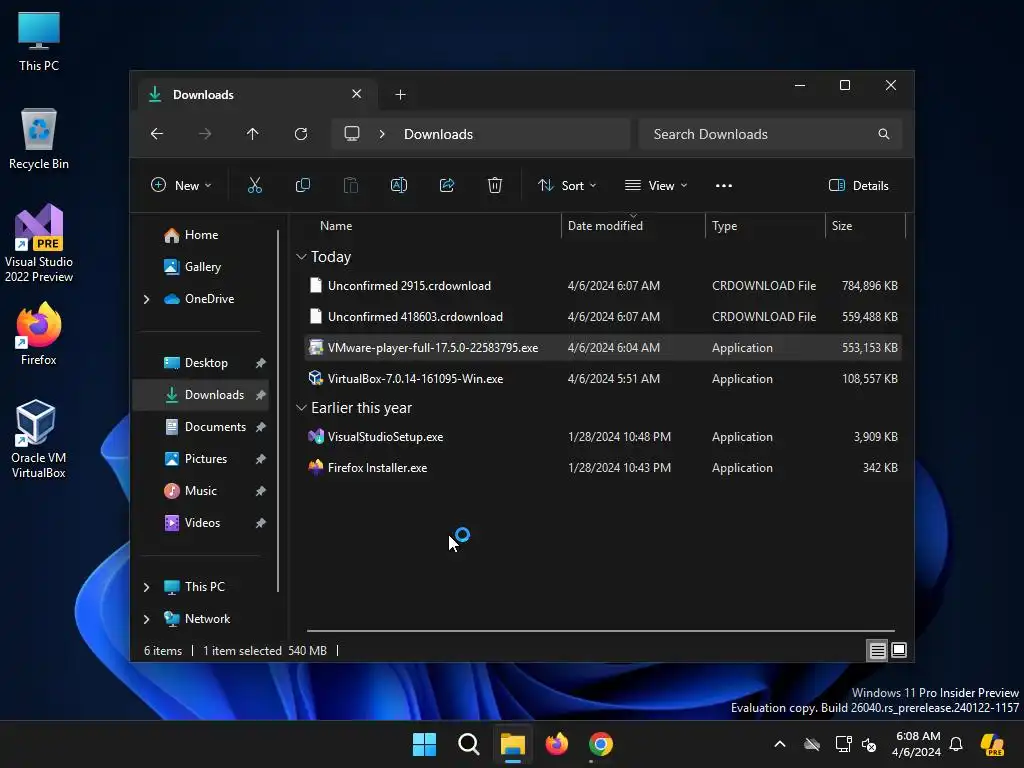Select Firefox Installer.exe file

603,468
